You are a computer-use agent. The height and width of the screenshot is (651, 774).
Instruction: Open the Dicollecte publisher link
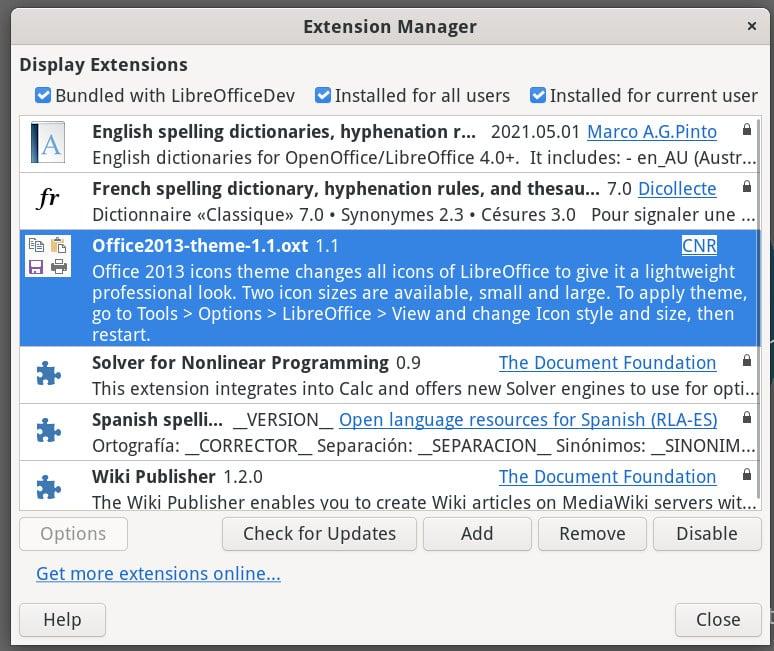coord(677,188)
